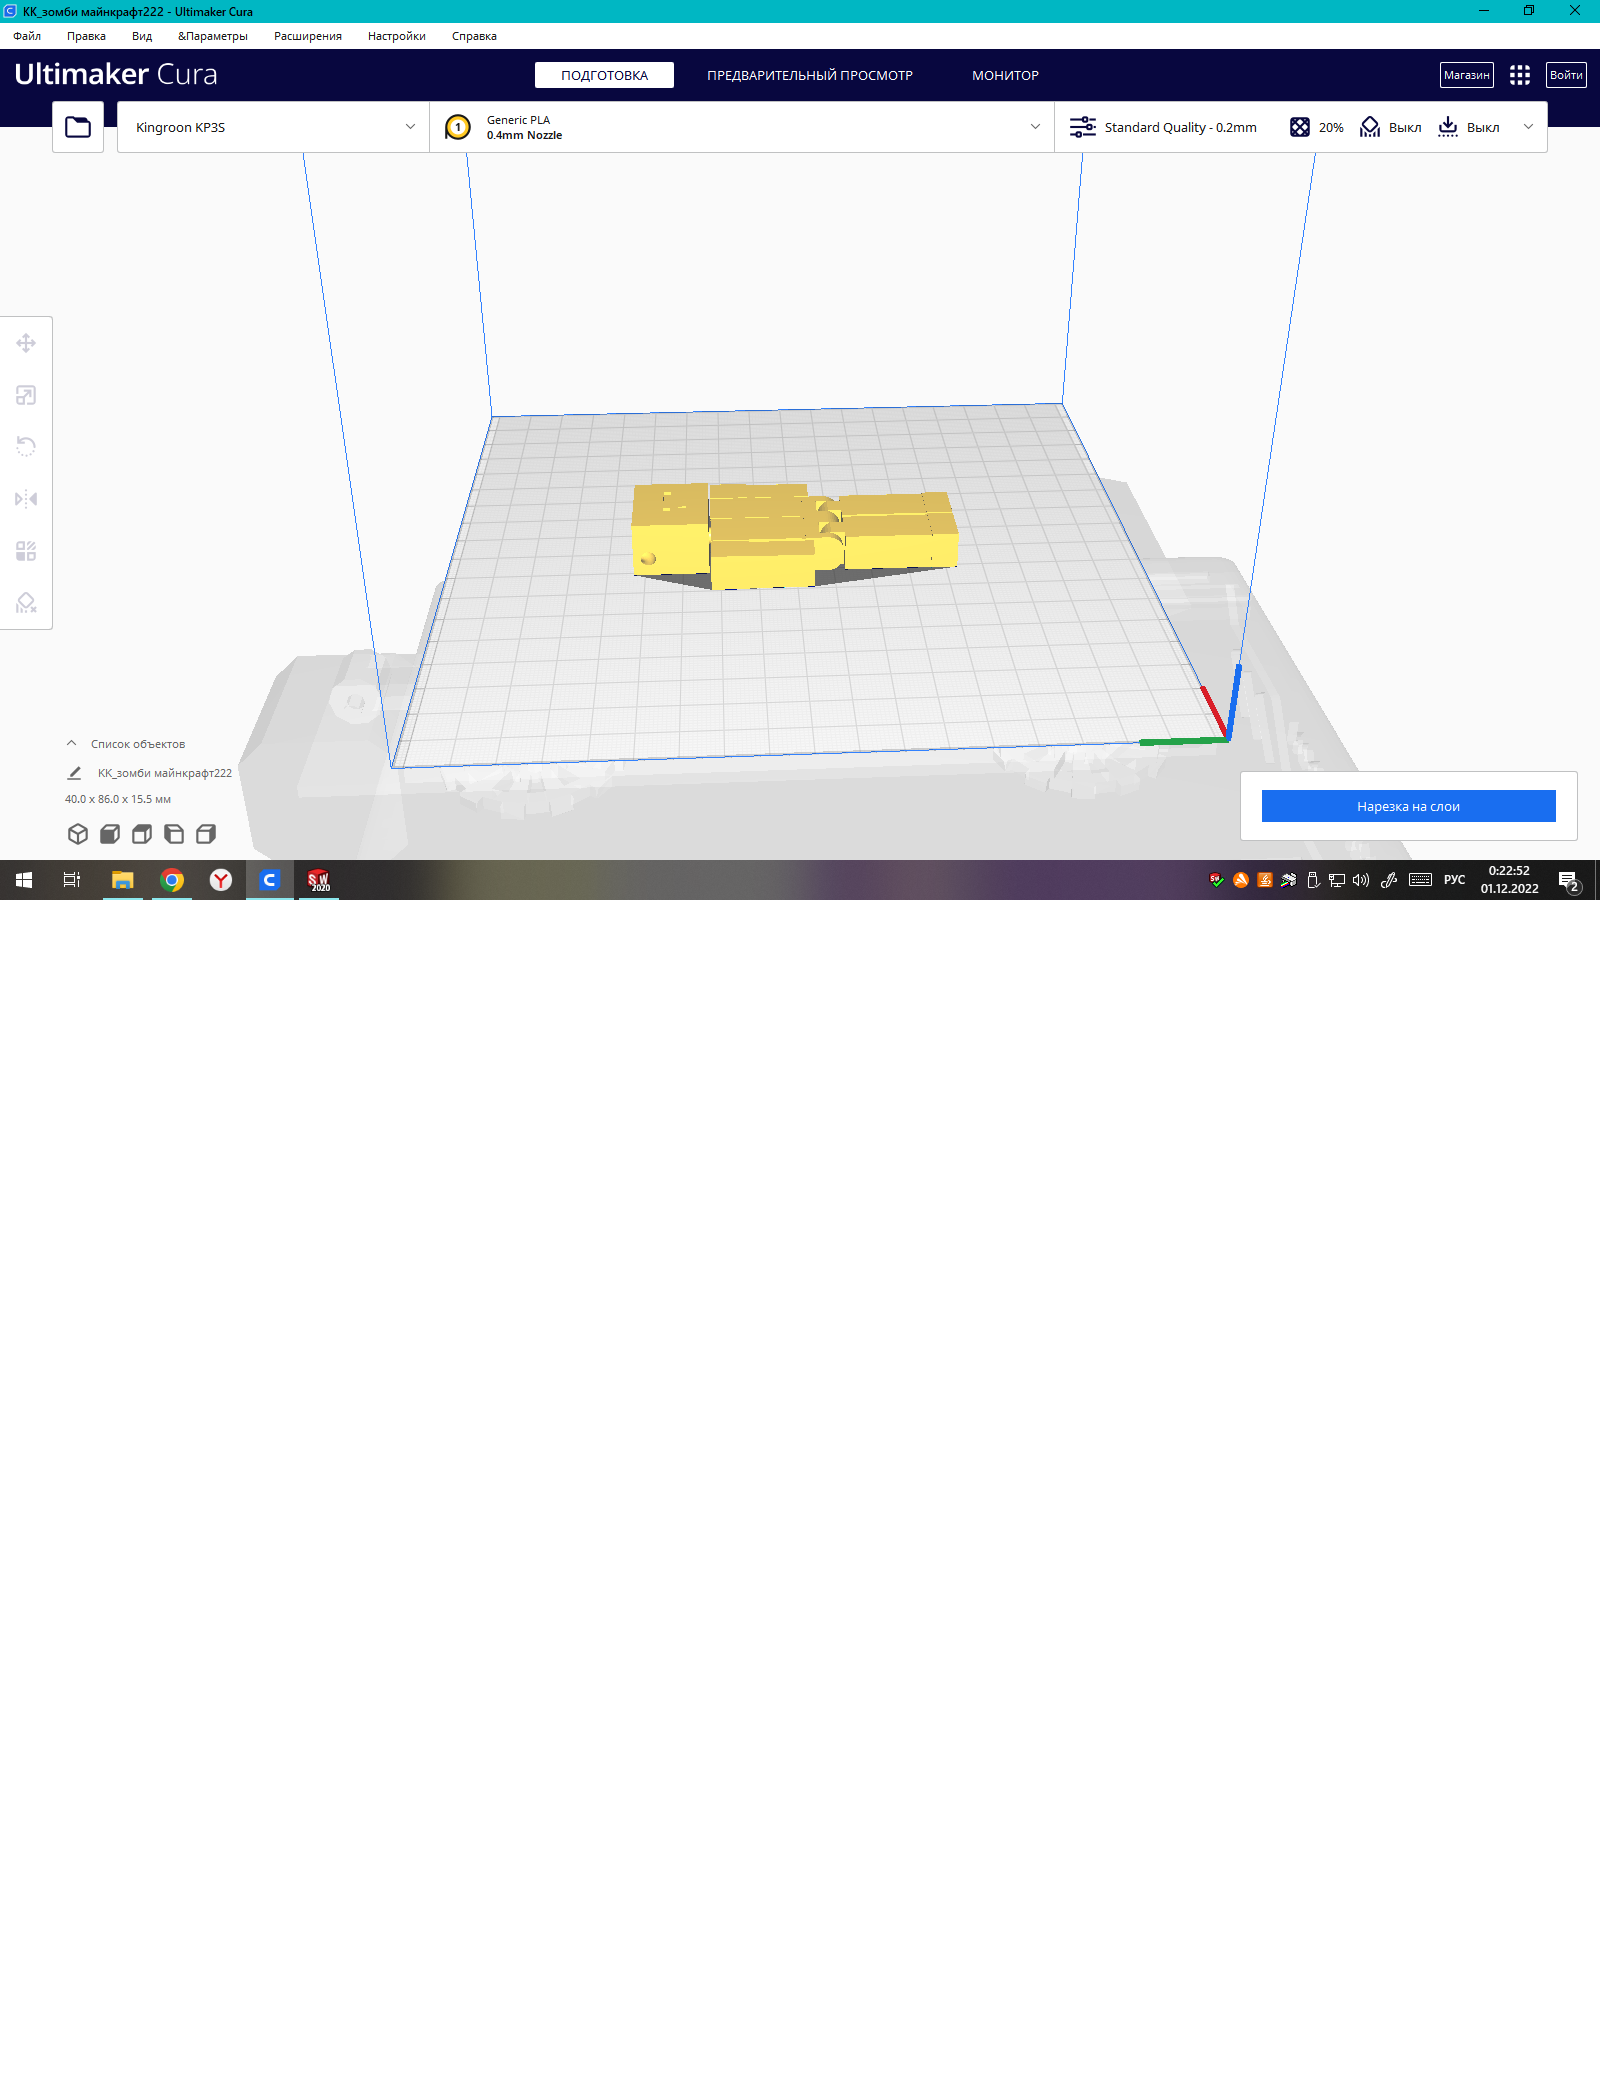Open Google Chrome from the taskbar
The image size is (1600, 2081).
point(172,880)
